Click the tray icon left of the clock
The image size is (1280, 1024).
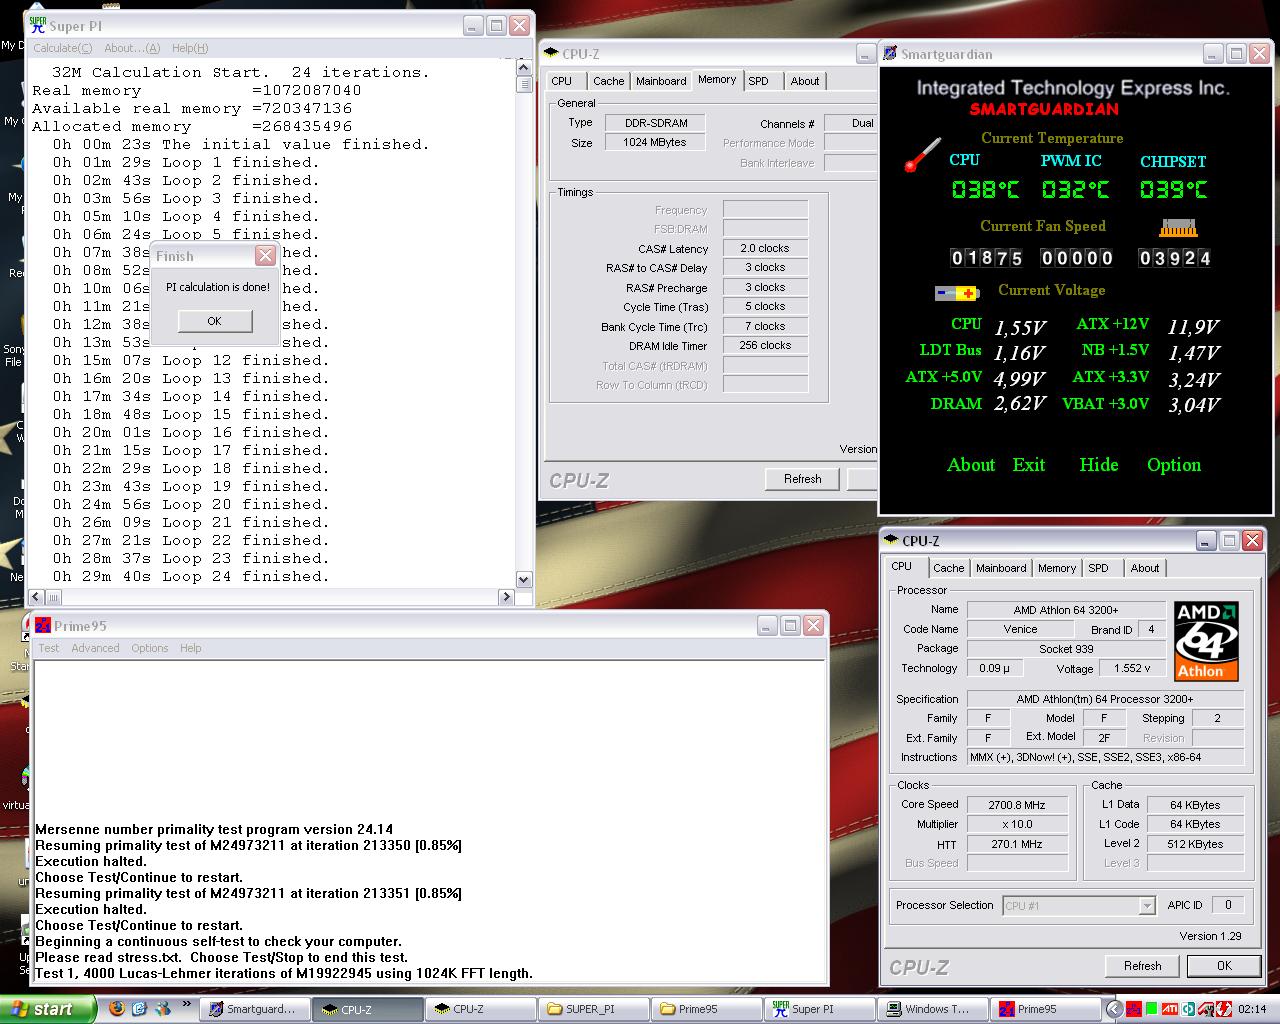tap(1222, 1009)
